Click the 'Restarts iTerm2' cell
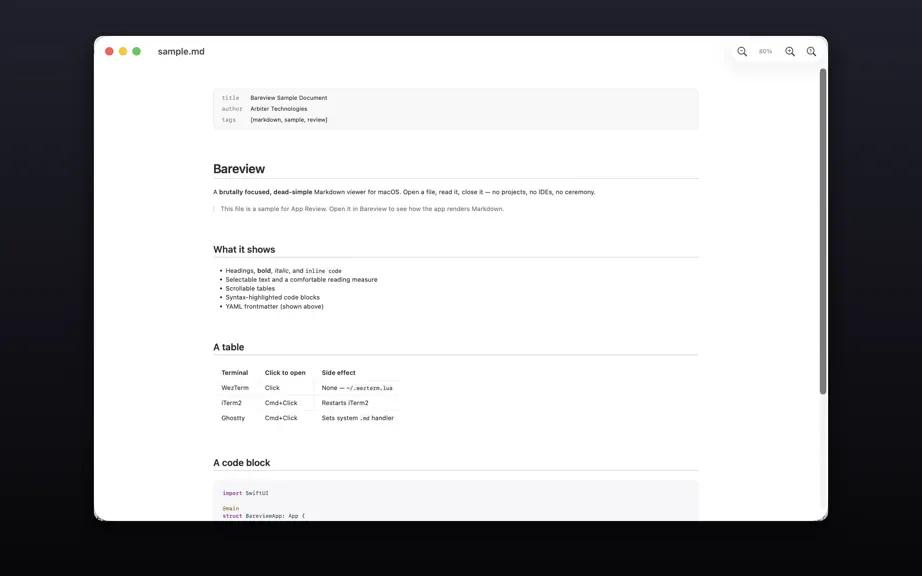This screenshot has width=922, height=576. [345, 403]
